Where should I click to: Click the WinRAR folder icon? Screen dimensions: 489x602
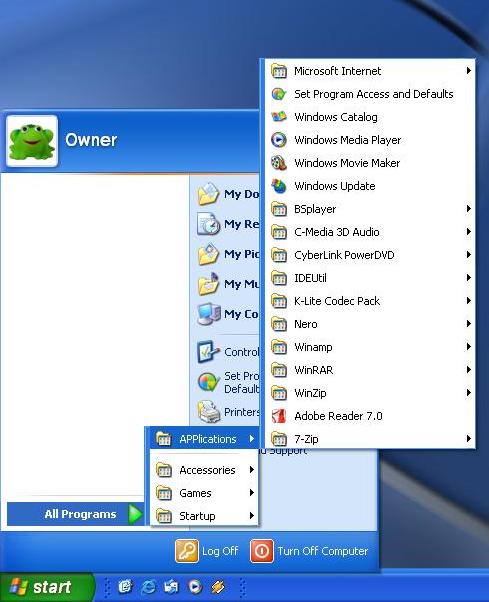pos(279,370)
